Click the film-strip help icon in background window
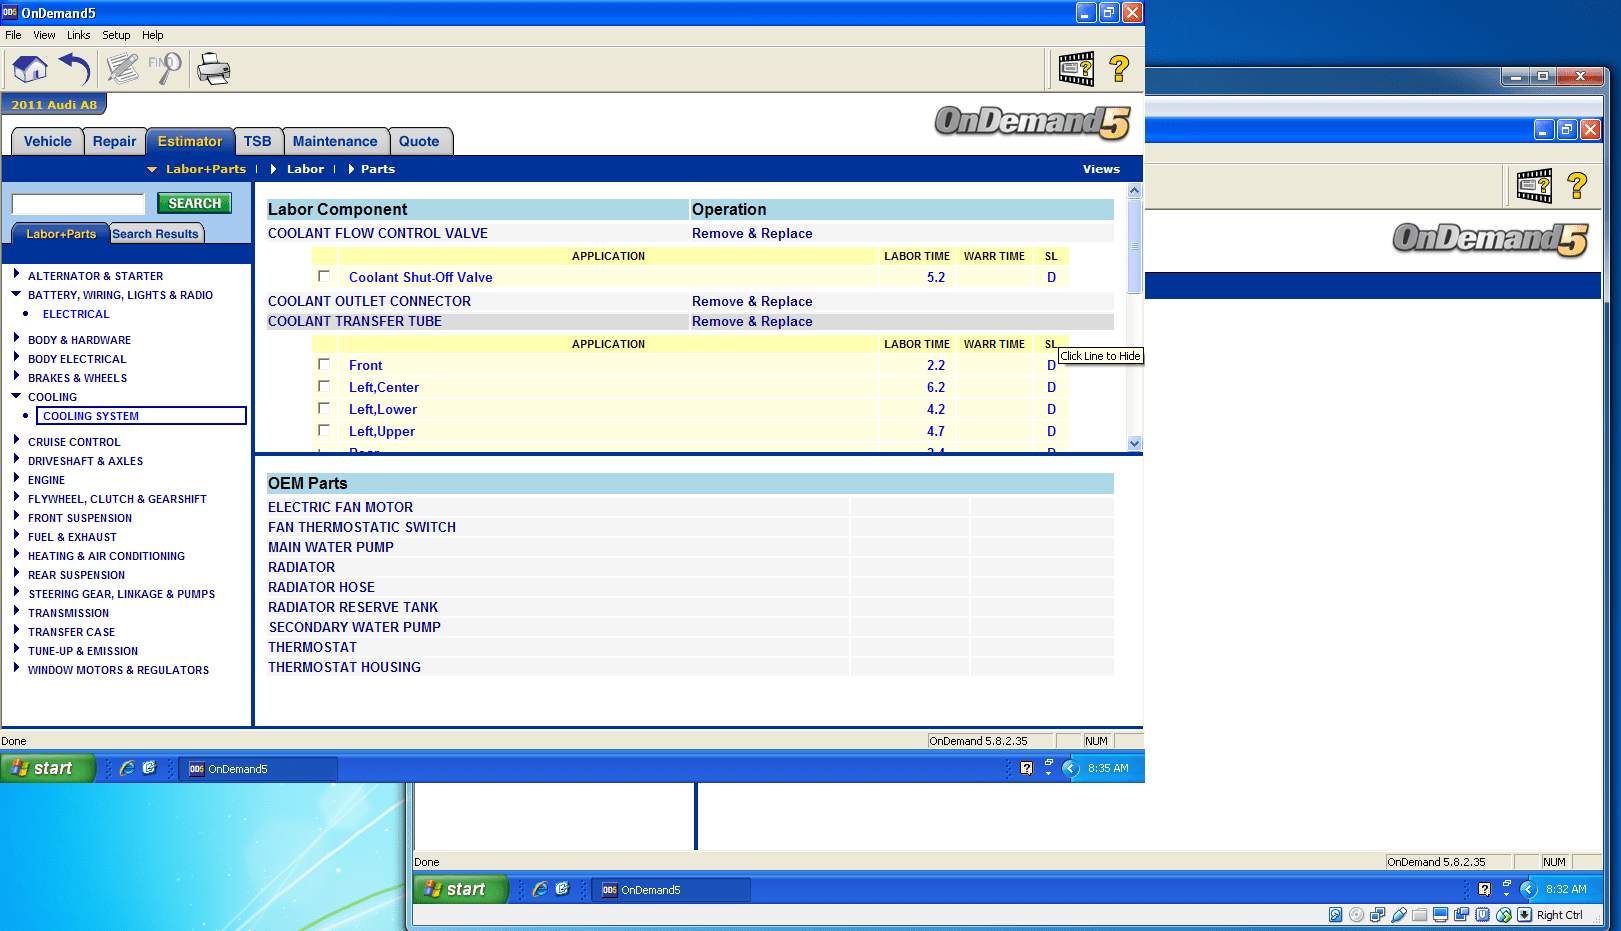The height and width of the screenshot is (931, 1621). coord(1535,186)
